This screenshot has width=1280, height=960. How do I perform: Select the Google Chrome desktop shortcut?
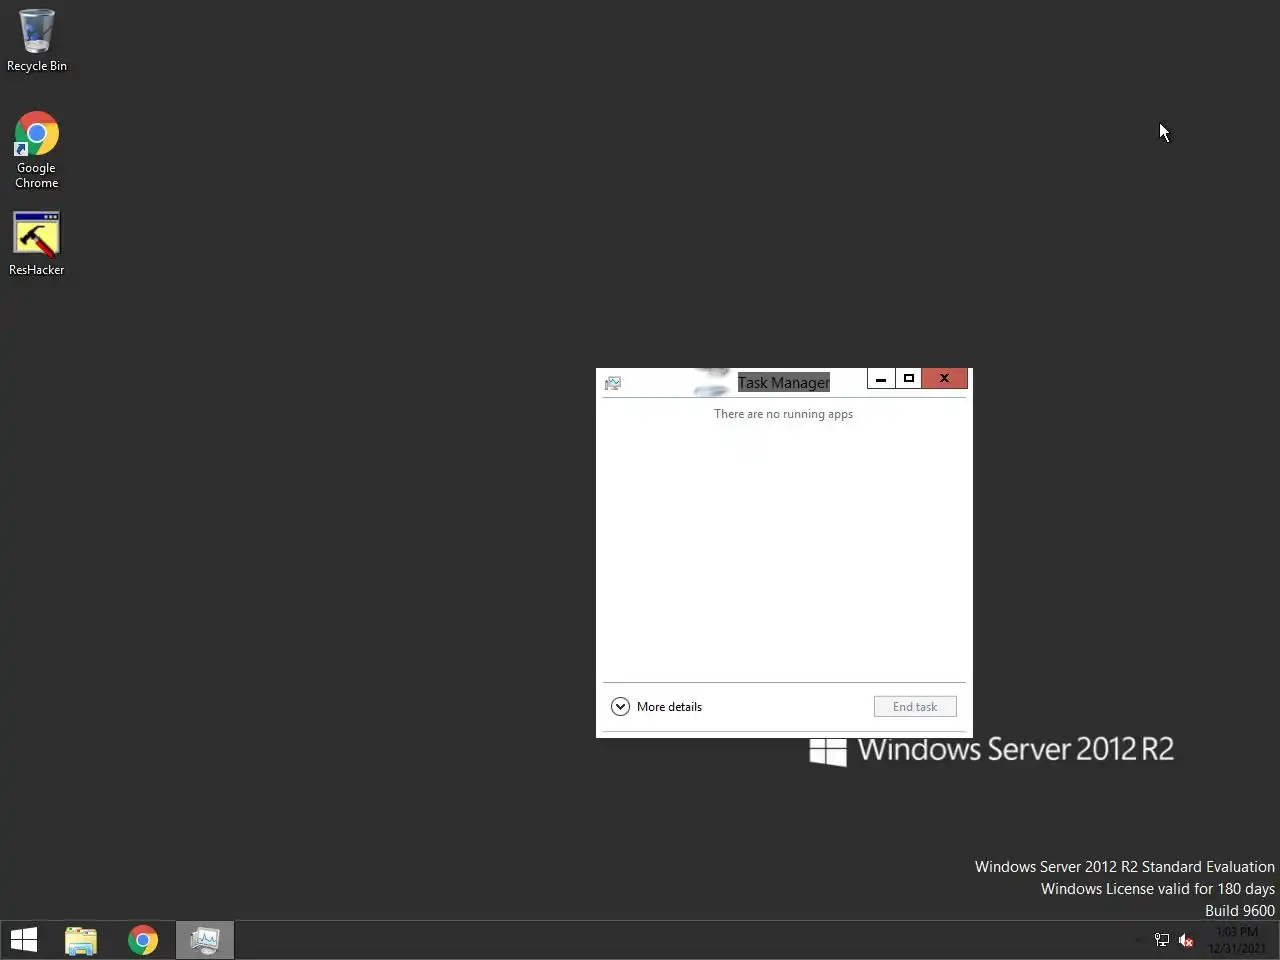coord(37,150)
